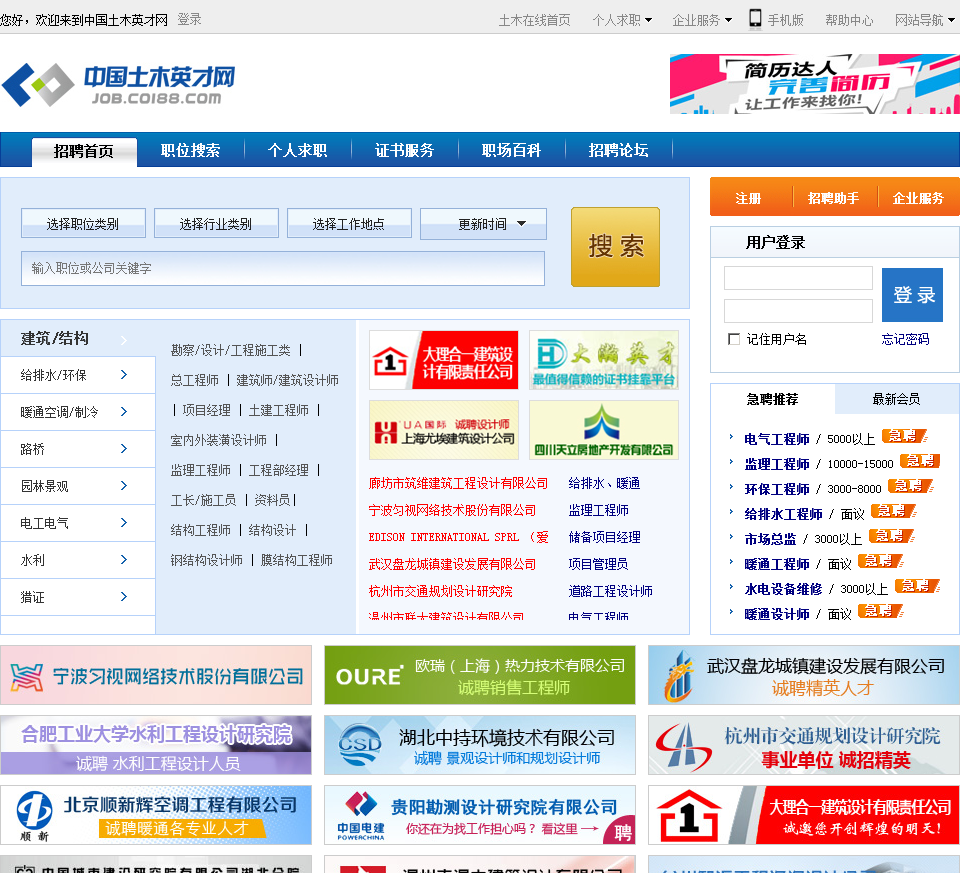Expand the 园林景观 category

[x=78, y=486]
